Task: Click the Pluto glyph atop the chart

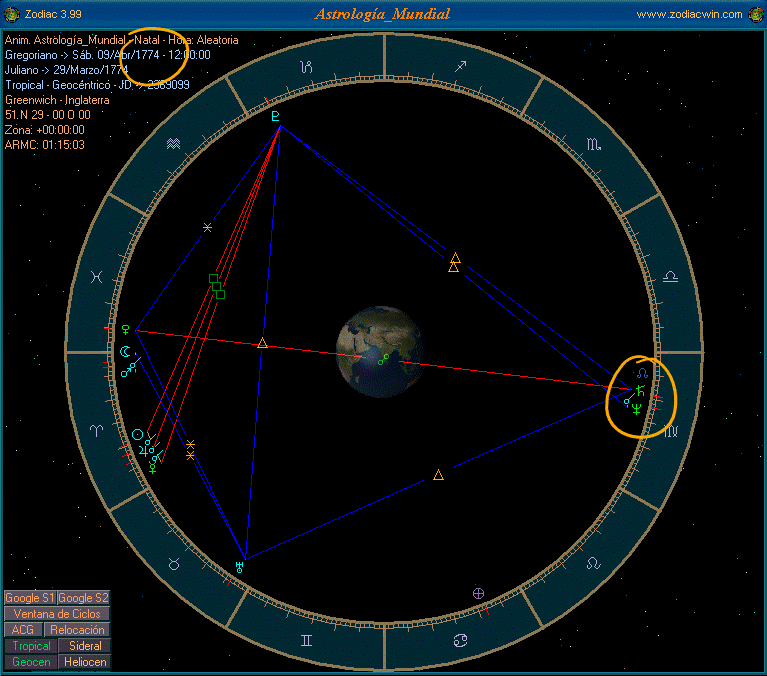Action: [277, 117]
